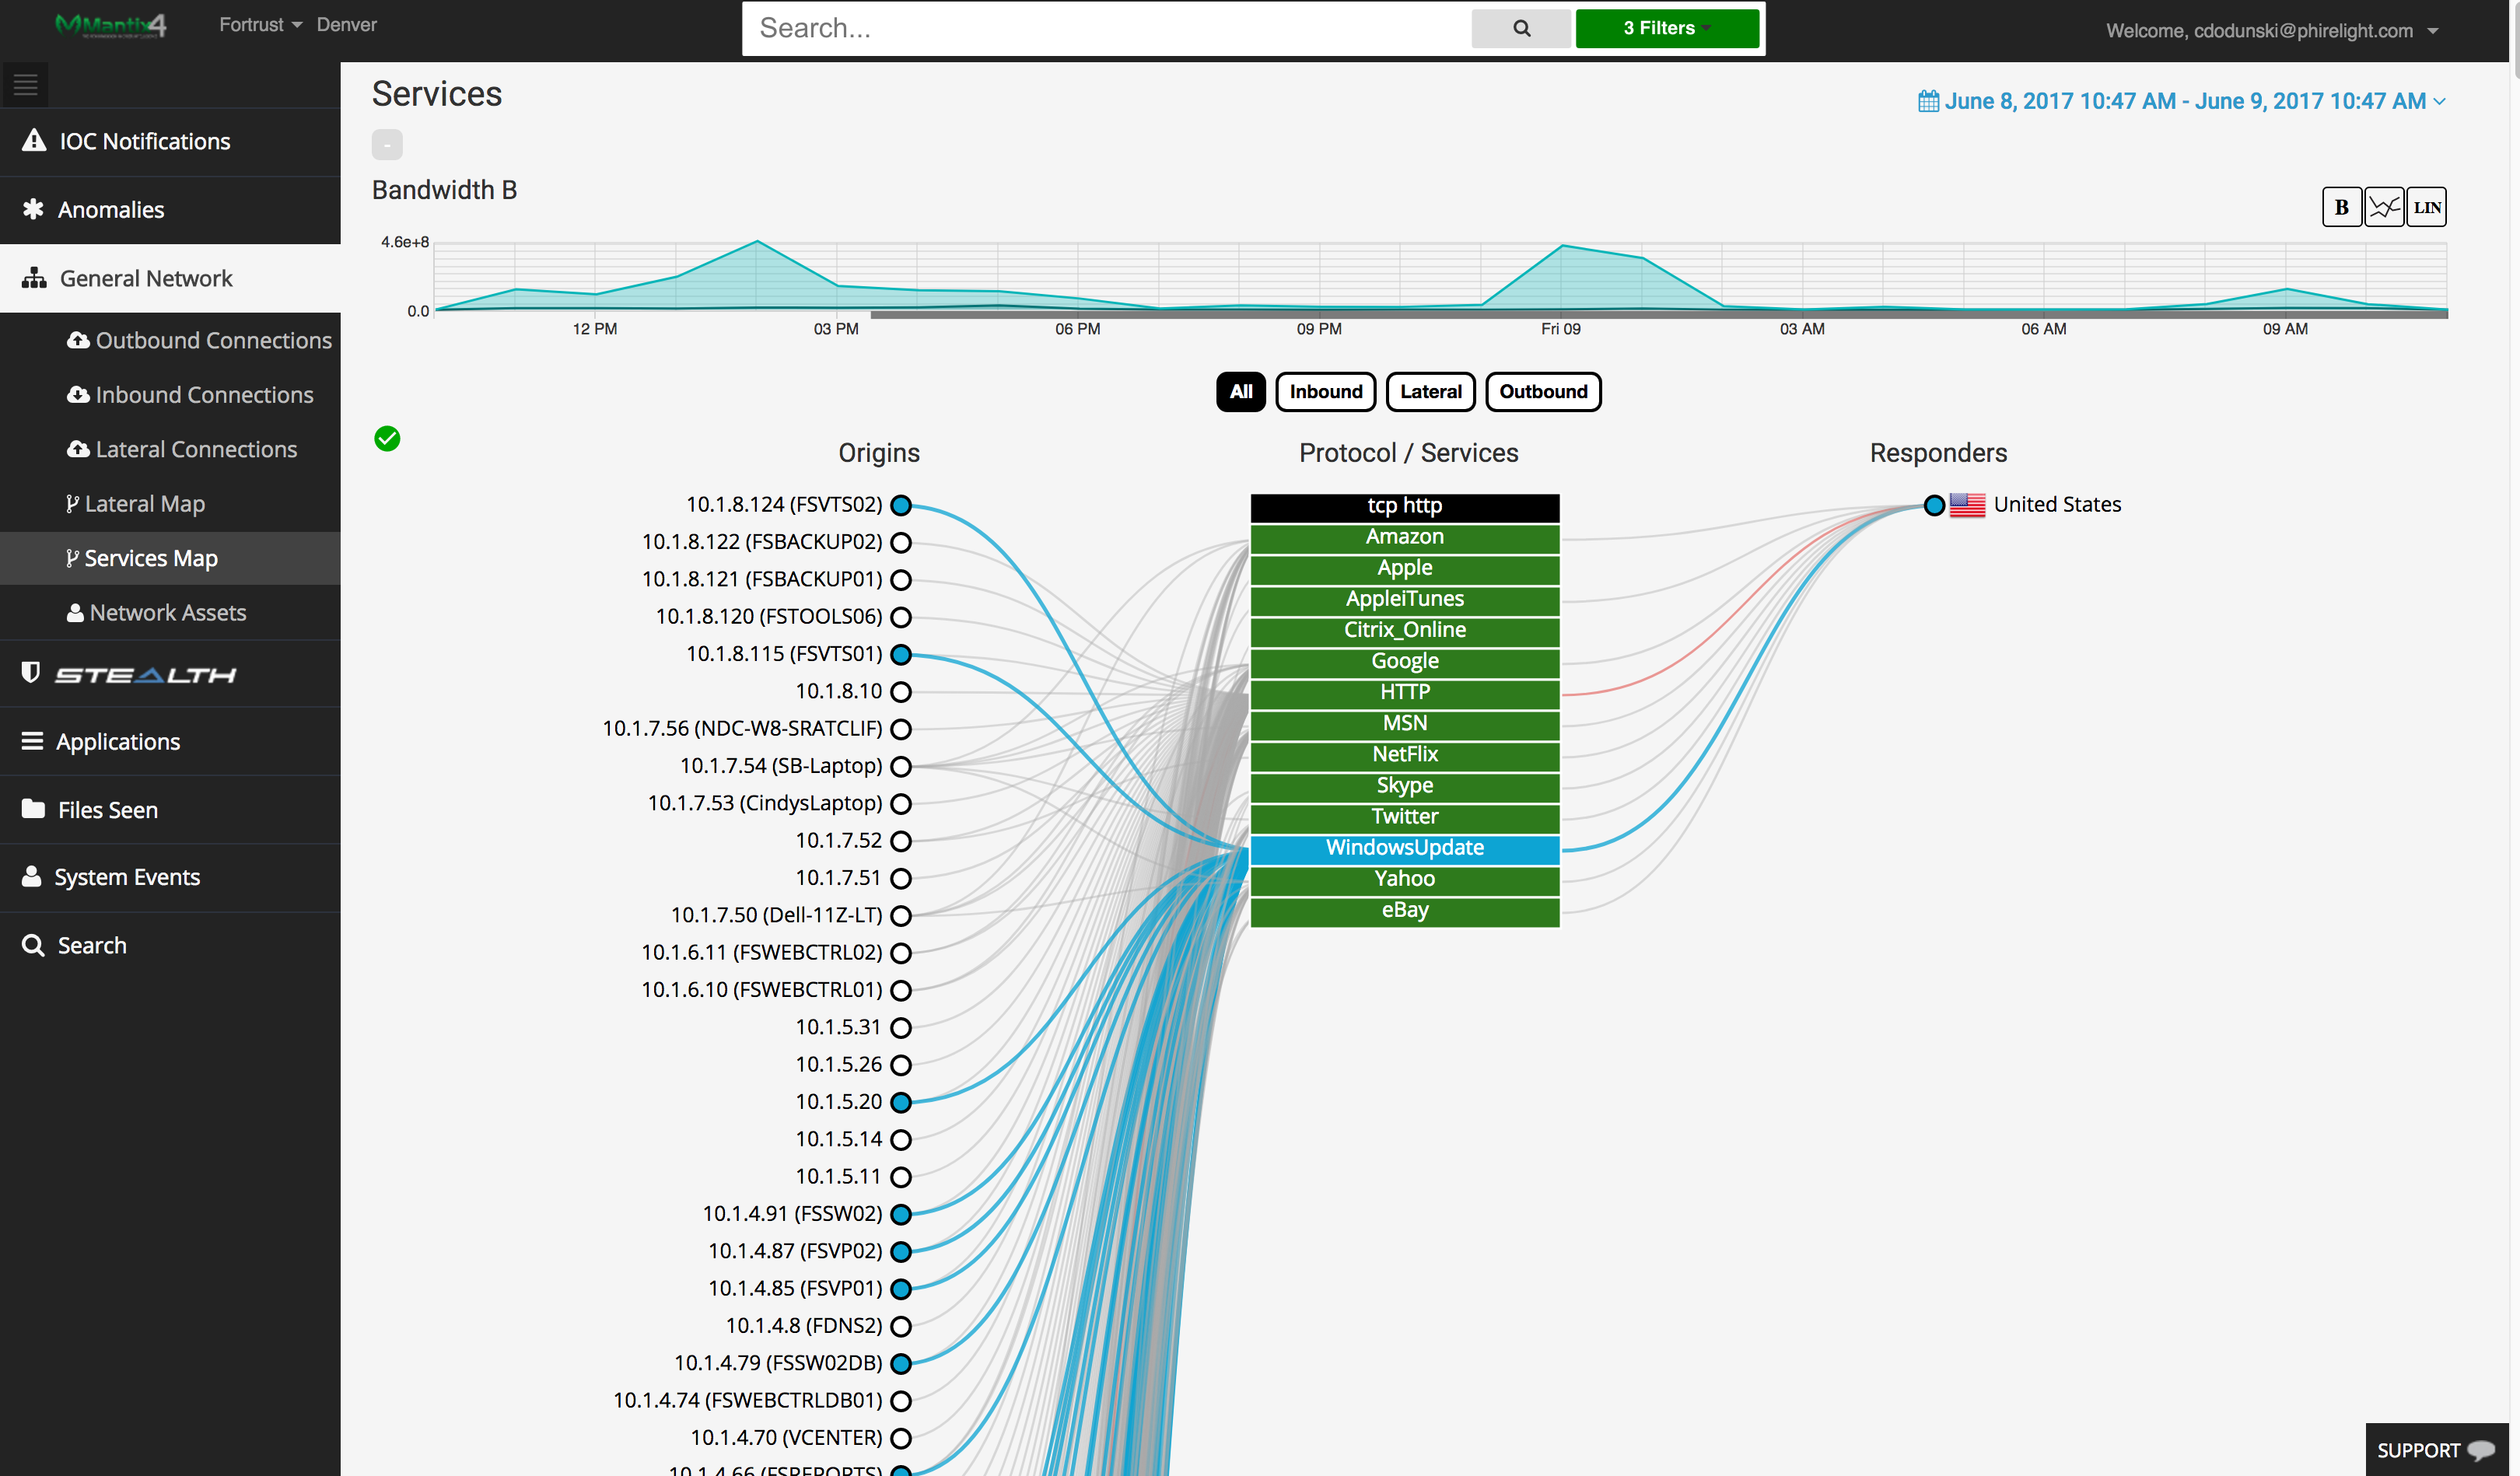Click the Applications list icon

pos(32,741)
